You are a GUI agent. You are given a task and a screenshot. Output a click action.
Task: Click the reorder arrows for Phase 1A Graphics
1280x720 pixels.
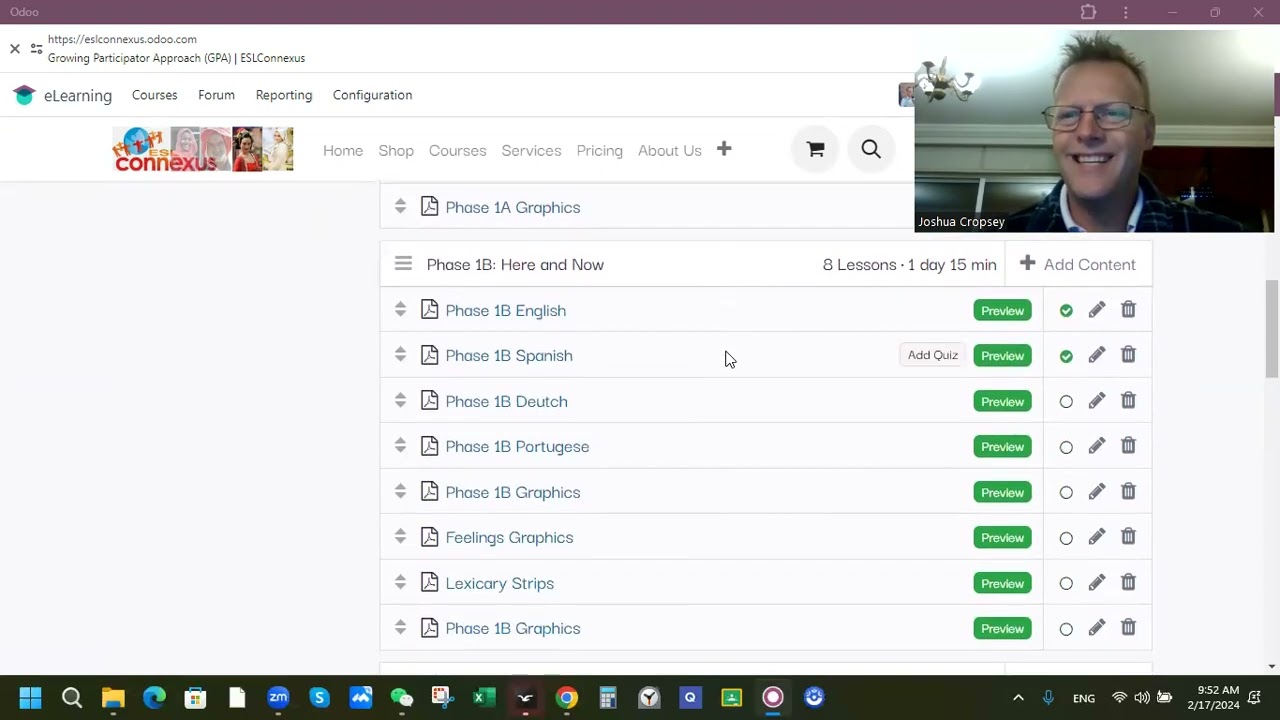click(400, 206)
